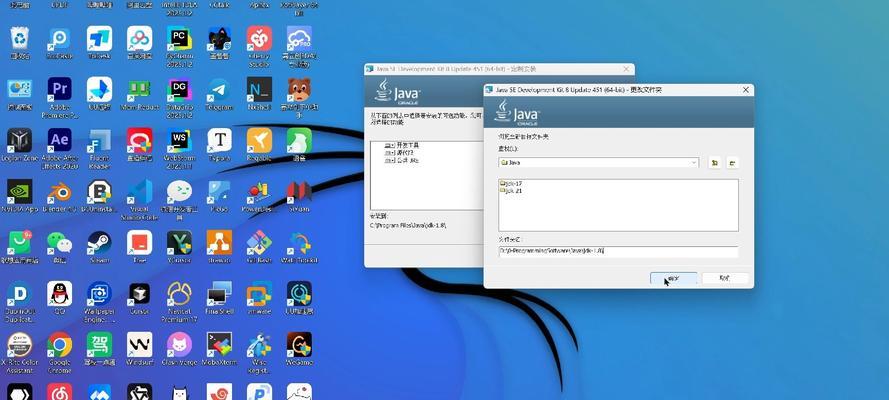The width and height of the screenshot is (889, 400).
Task: Open the 公共 JRE feature dropdown in the custom setup window
Action: 389,161
